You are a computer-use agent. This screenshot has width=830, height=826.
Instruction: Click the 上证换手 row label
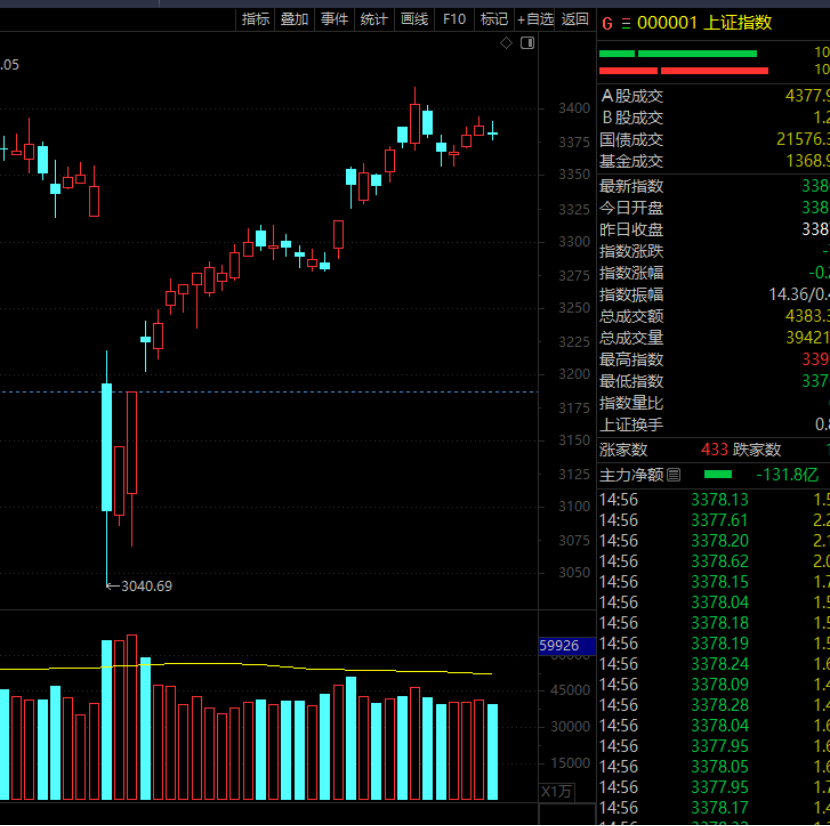pos(631,425)
